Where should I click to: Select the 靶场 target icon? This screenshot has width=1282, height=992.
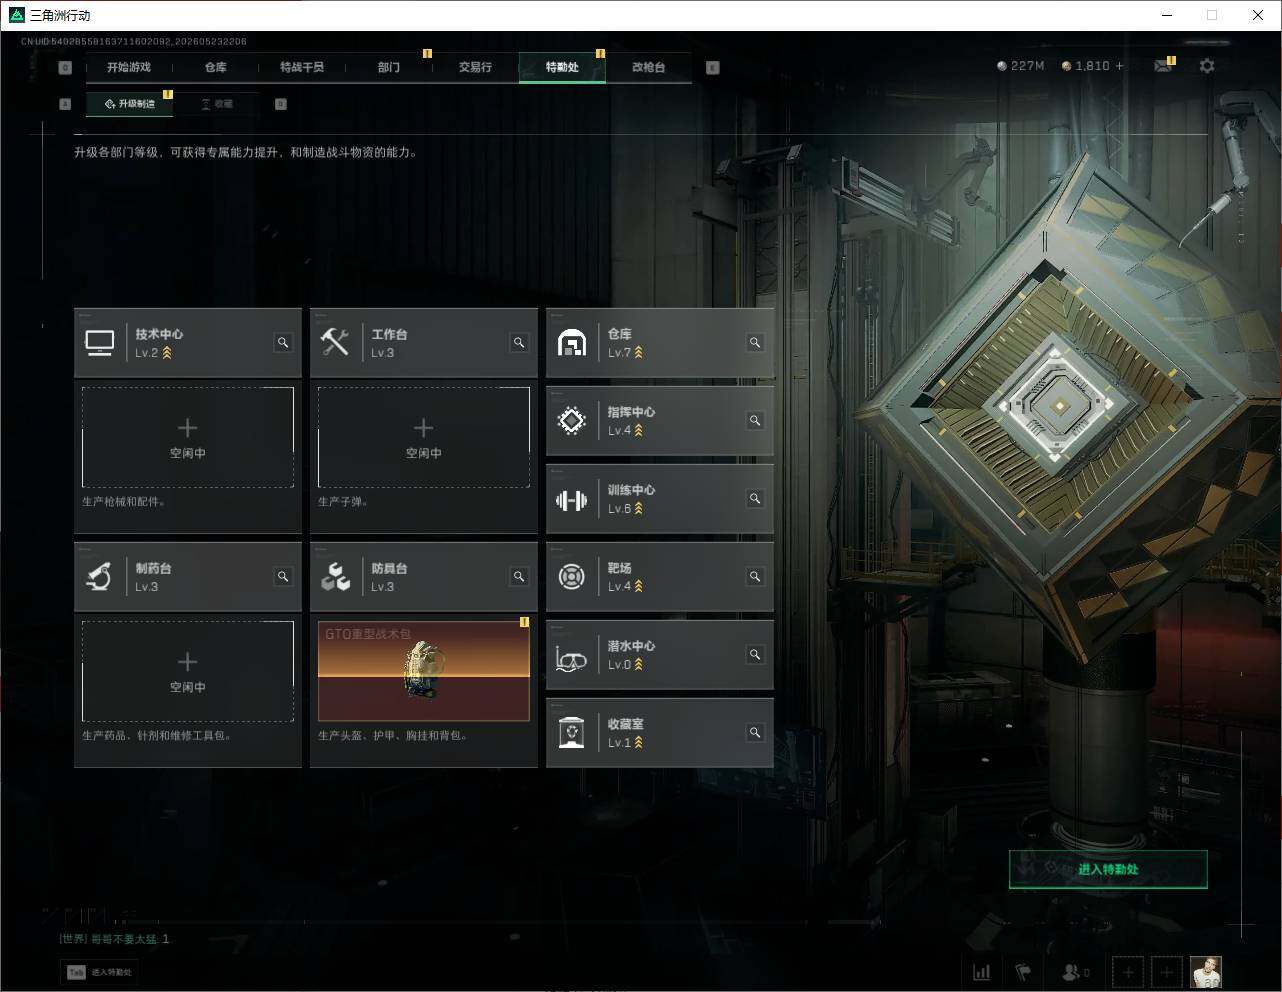(571, 577)
